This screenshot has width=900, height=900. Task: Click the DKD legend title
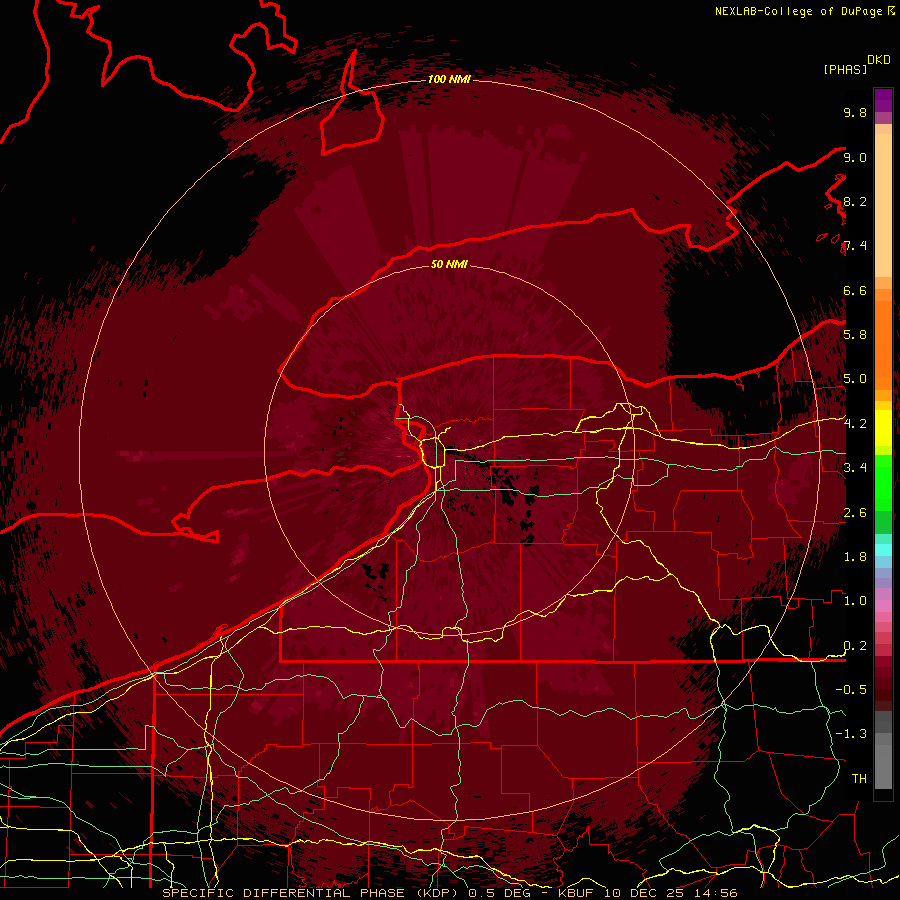tap(879, 60)
